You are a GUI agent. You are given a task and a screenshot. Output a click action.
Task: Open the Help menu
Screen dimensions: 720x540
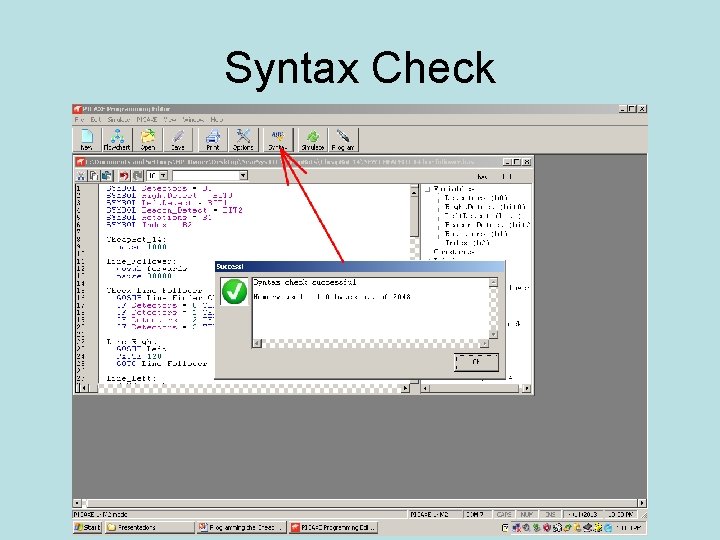pyautogui.click(x=217, y=119)
